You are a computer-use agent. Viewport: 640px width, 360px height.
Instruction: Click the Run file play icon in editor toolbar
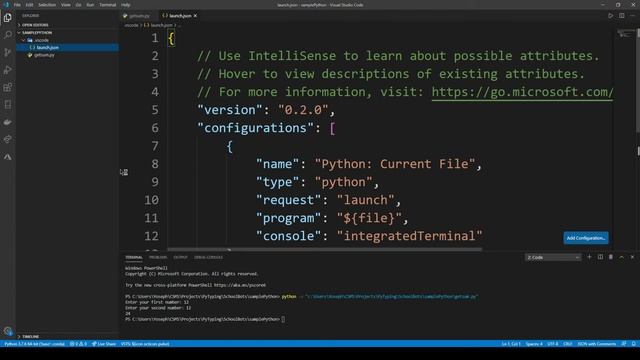point(610,16)
